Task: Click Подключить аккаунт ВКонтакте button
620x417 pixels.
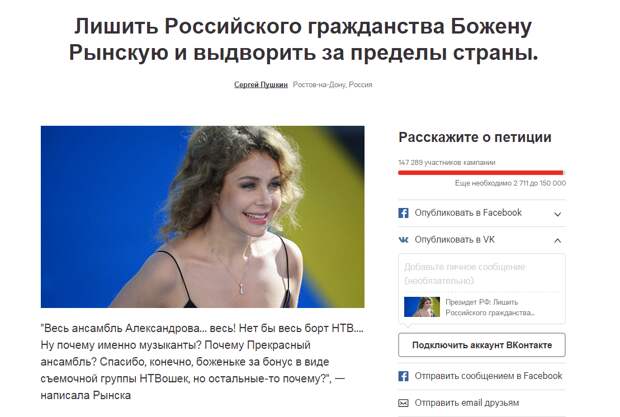Action: point(482,345)
